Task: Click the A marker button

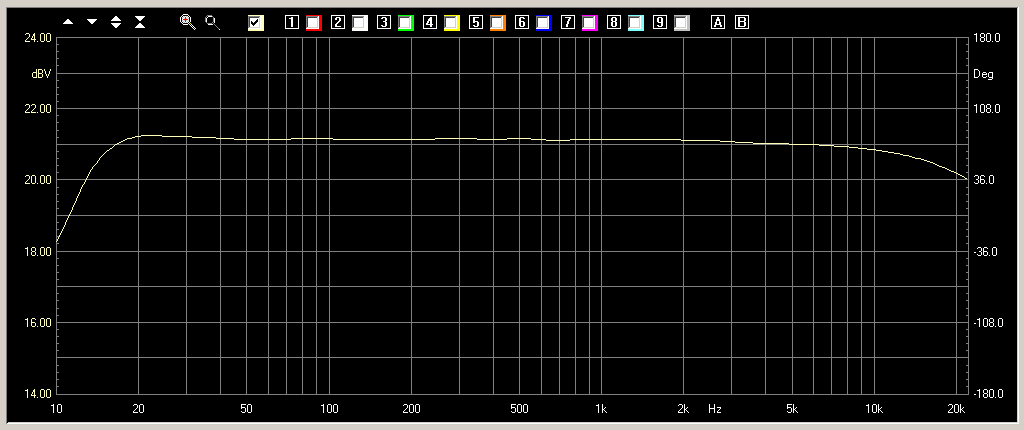Action: [718, 22]
